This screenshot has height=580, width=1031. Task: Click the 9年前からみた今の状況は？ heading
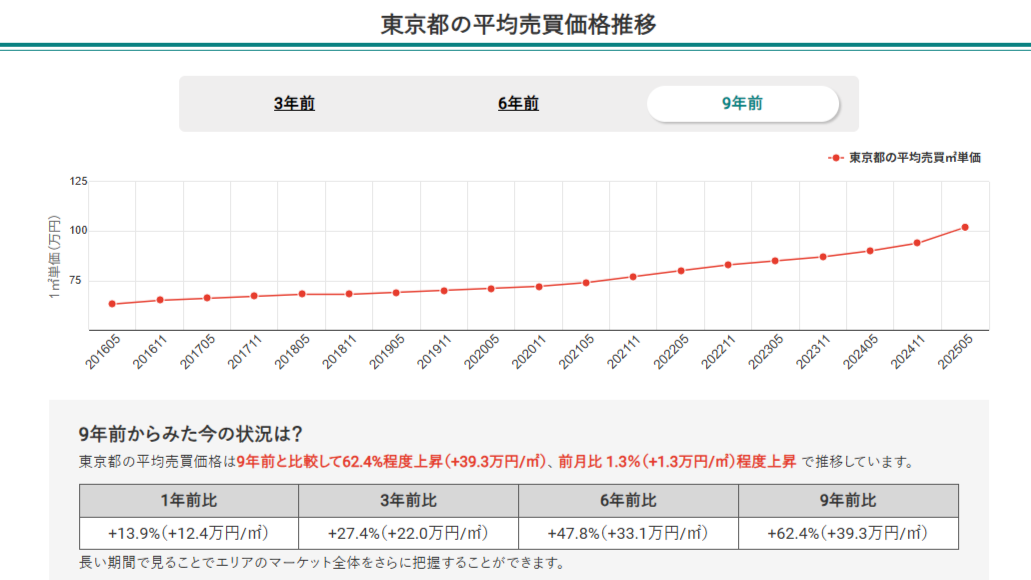[190, 434]
